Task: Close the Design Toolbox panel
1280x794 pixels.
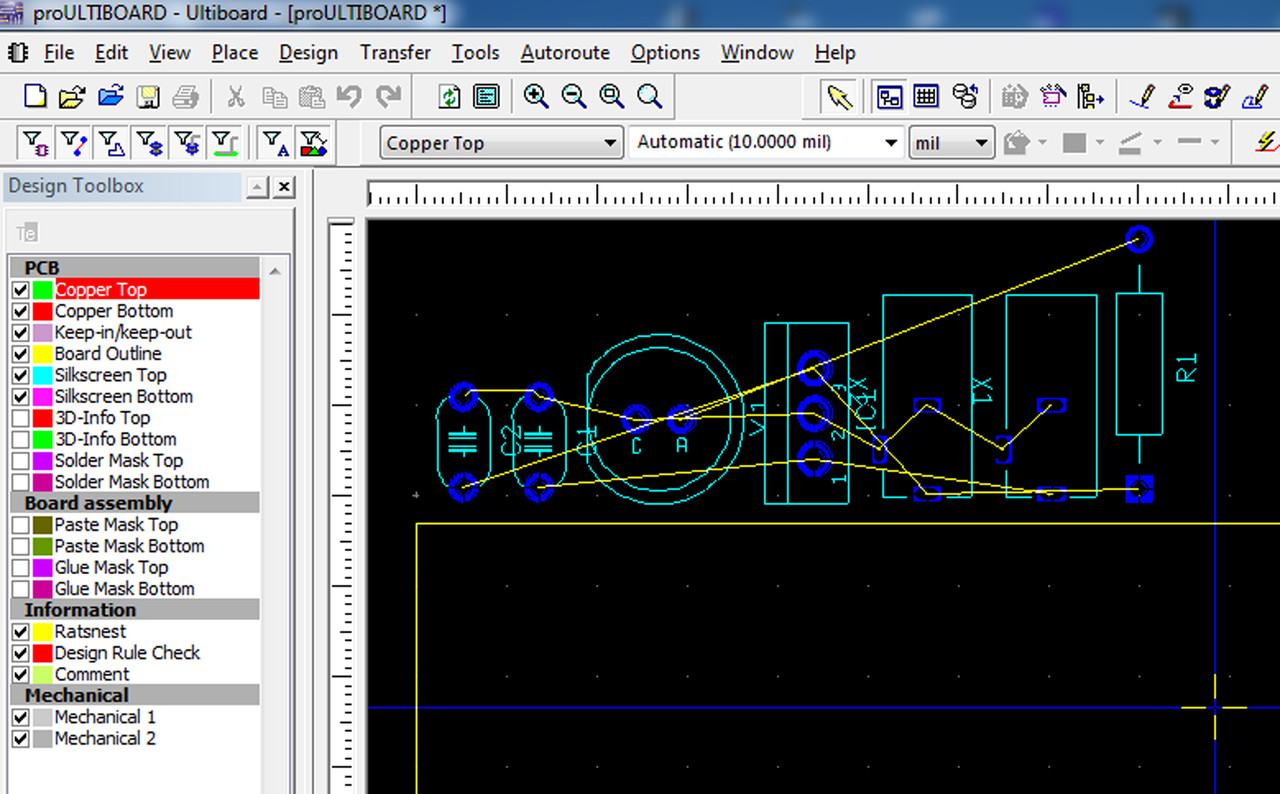Action: [x=285, y=187]
